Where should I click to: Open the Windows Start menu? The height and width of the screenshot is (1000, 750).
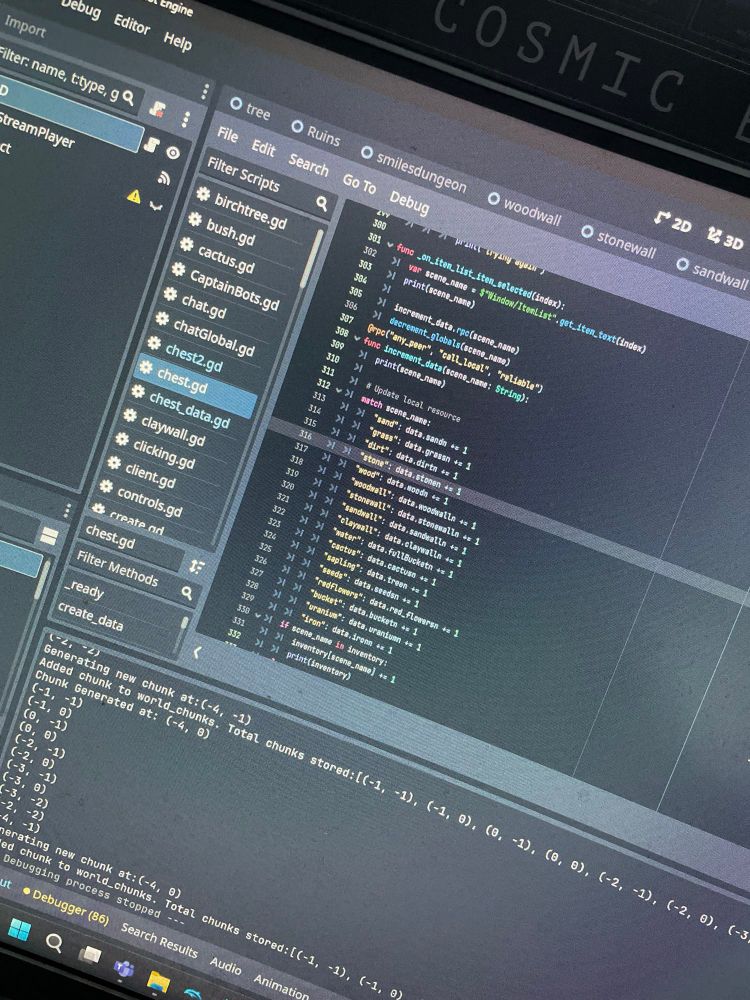[x=18, y=930]
